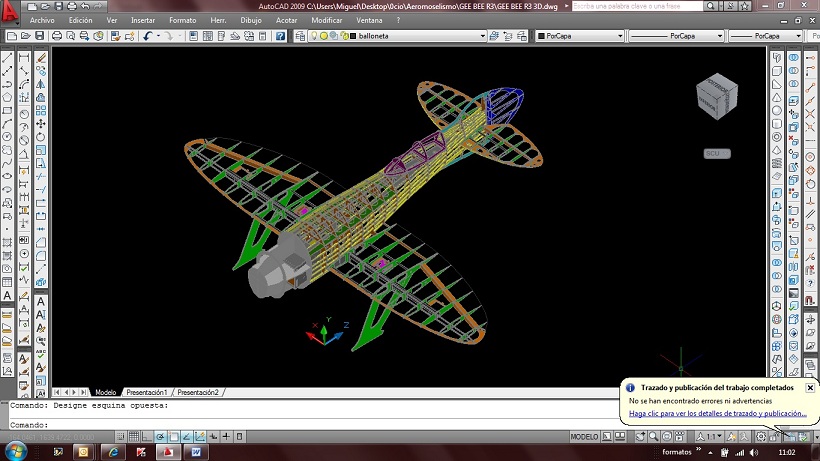Close the plot completed notification balloon

pos(810,387)
